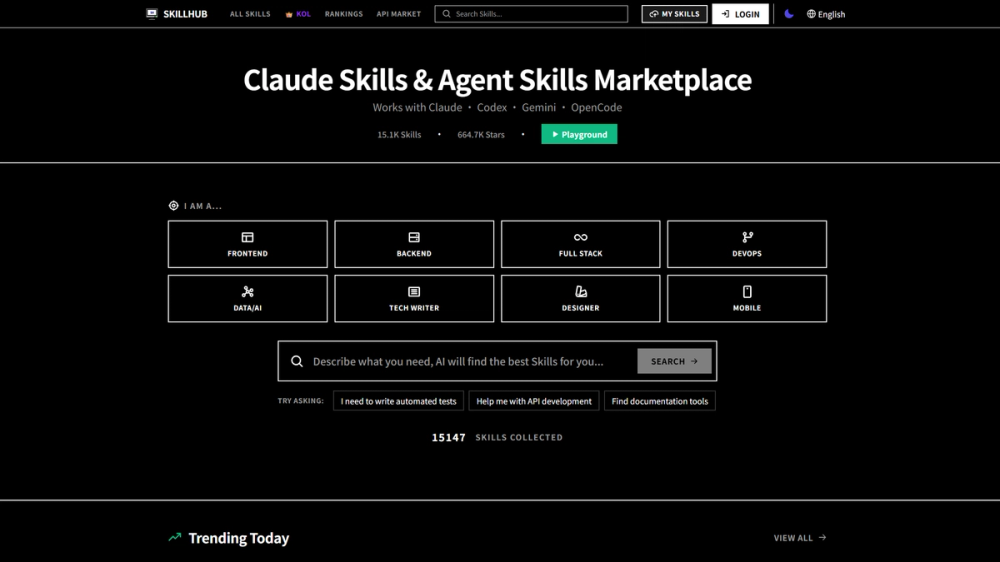Select the MOBILE role card

click(x=747, y=299)
